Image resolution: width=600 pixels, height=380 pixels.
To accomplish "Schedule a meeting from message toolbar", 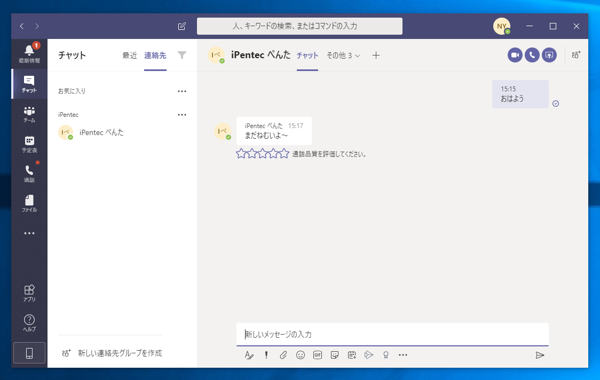I will (x=352, y=355).
